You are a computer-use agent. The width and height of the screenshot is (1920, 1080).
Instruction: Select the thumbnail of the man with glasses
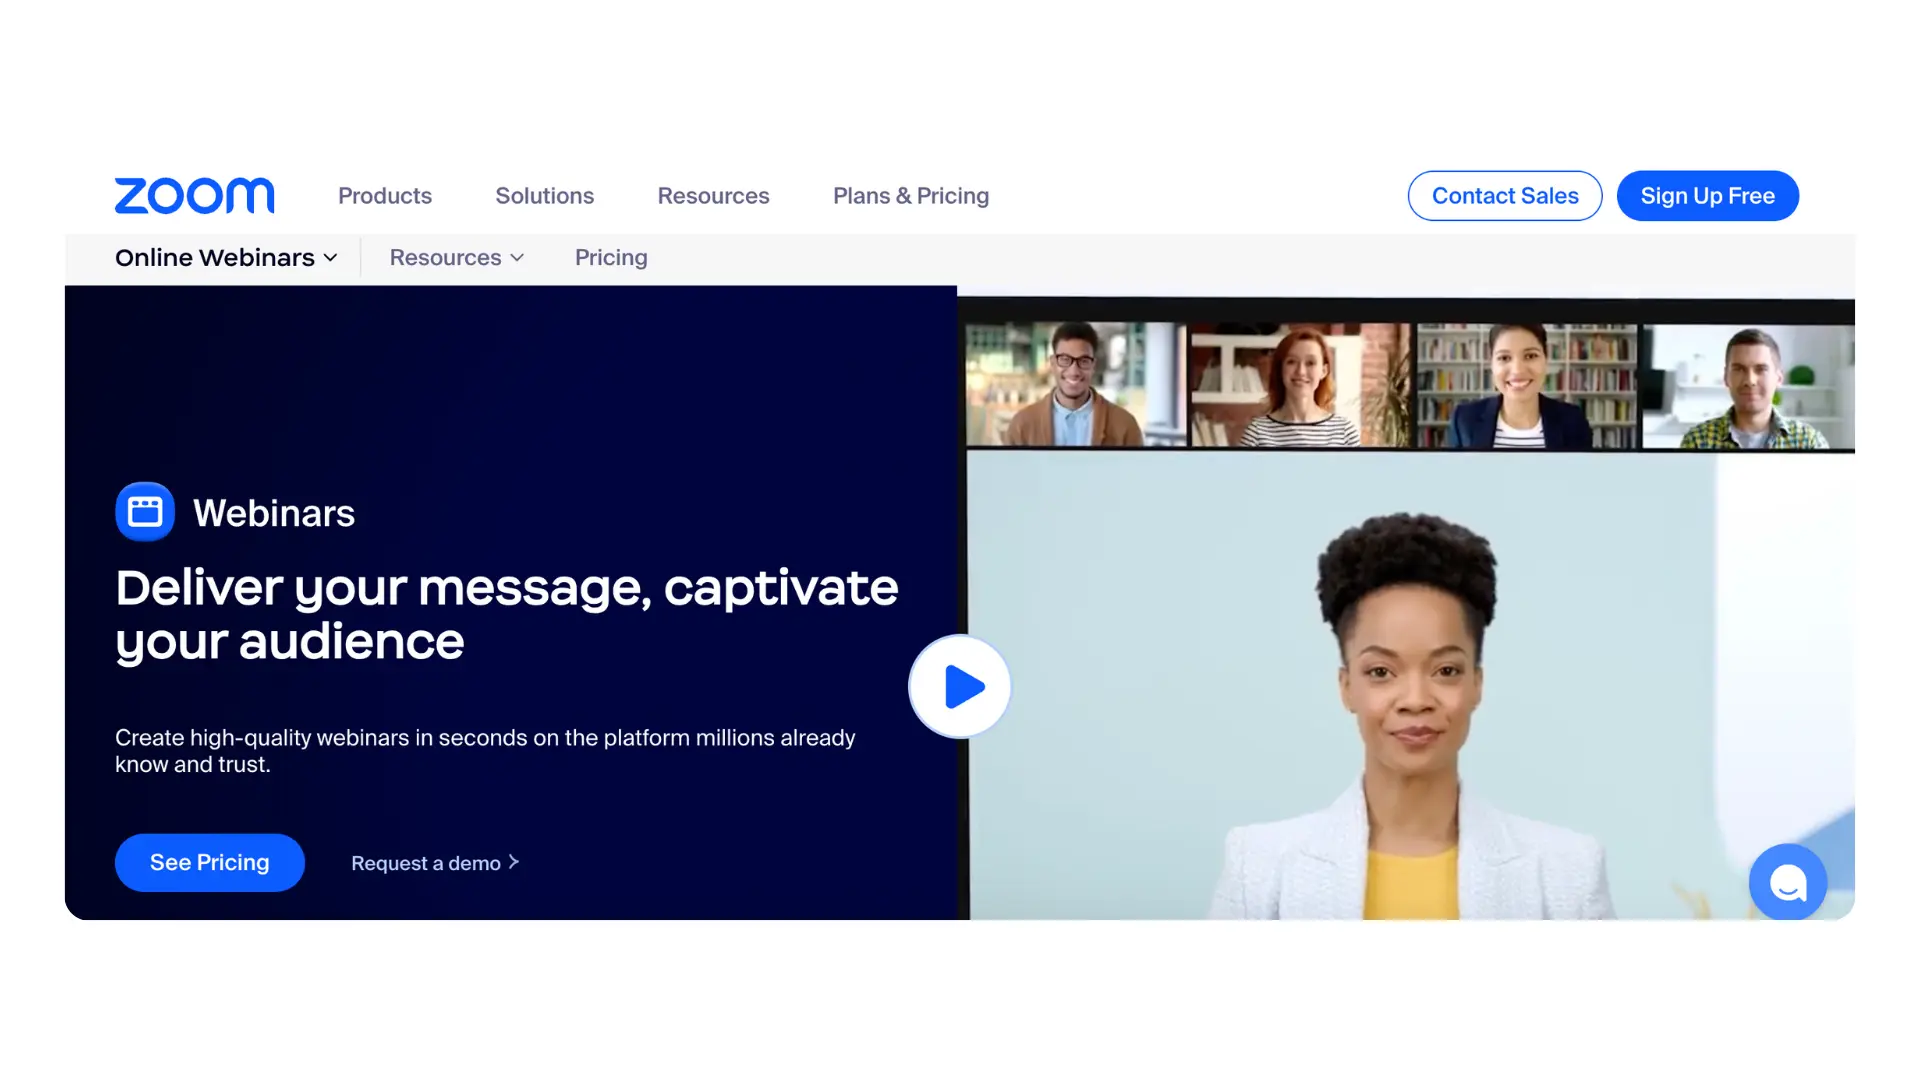click(1076, 384)
